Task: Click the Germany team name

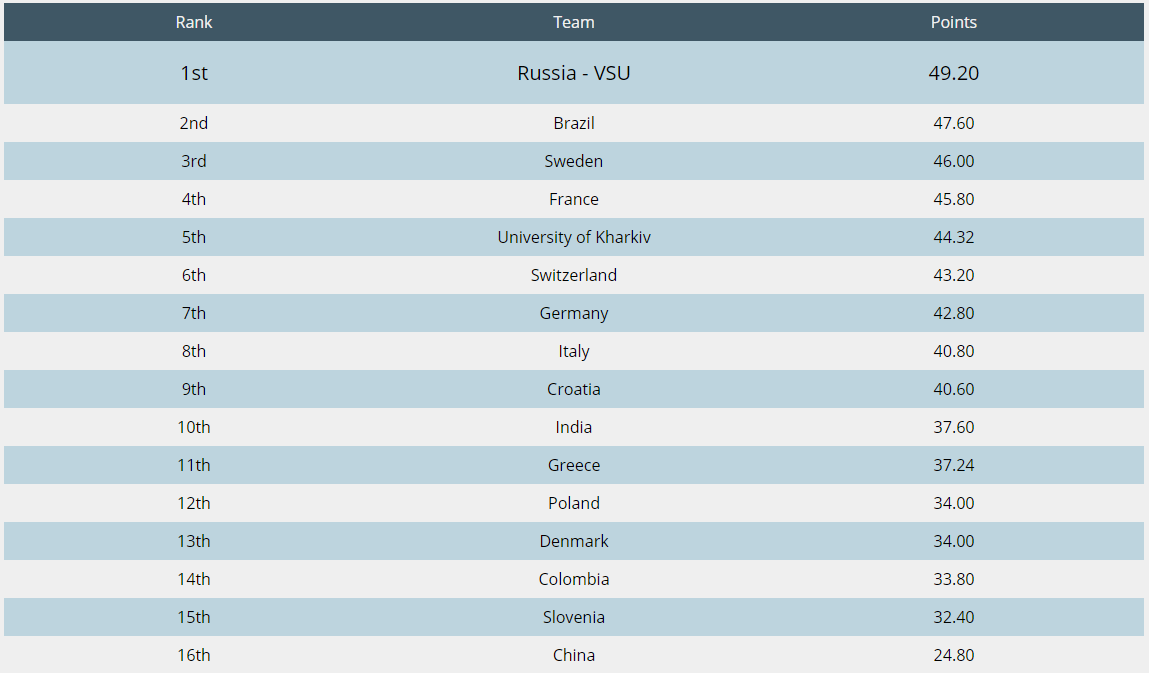Action: [574, 313]
